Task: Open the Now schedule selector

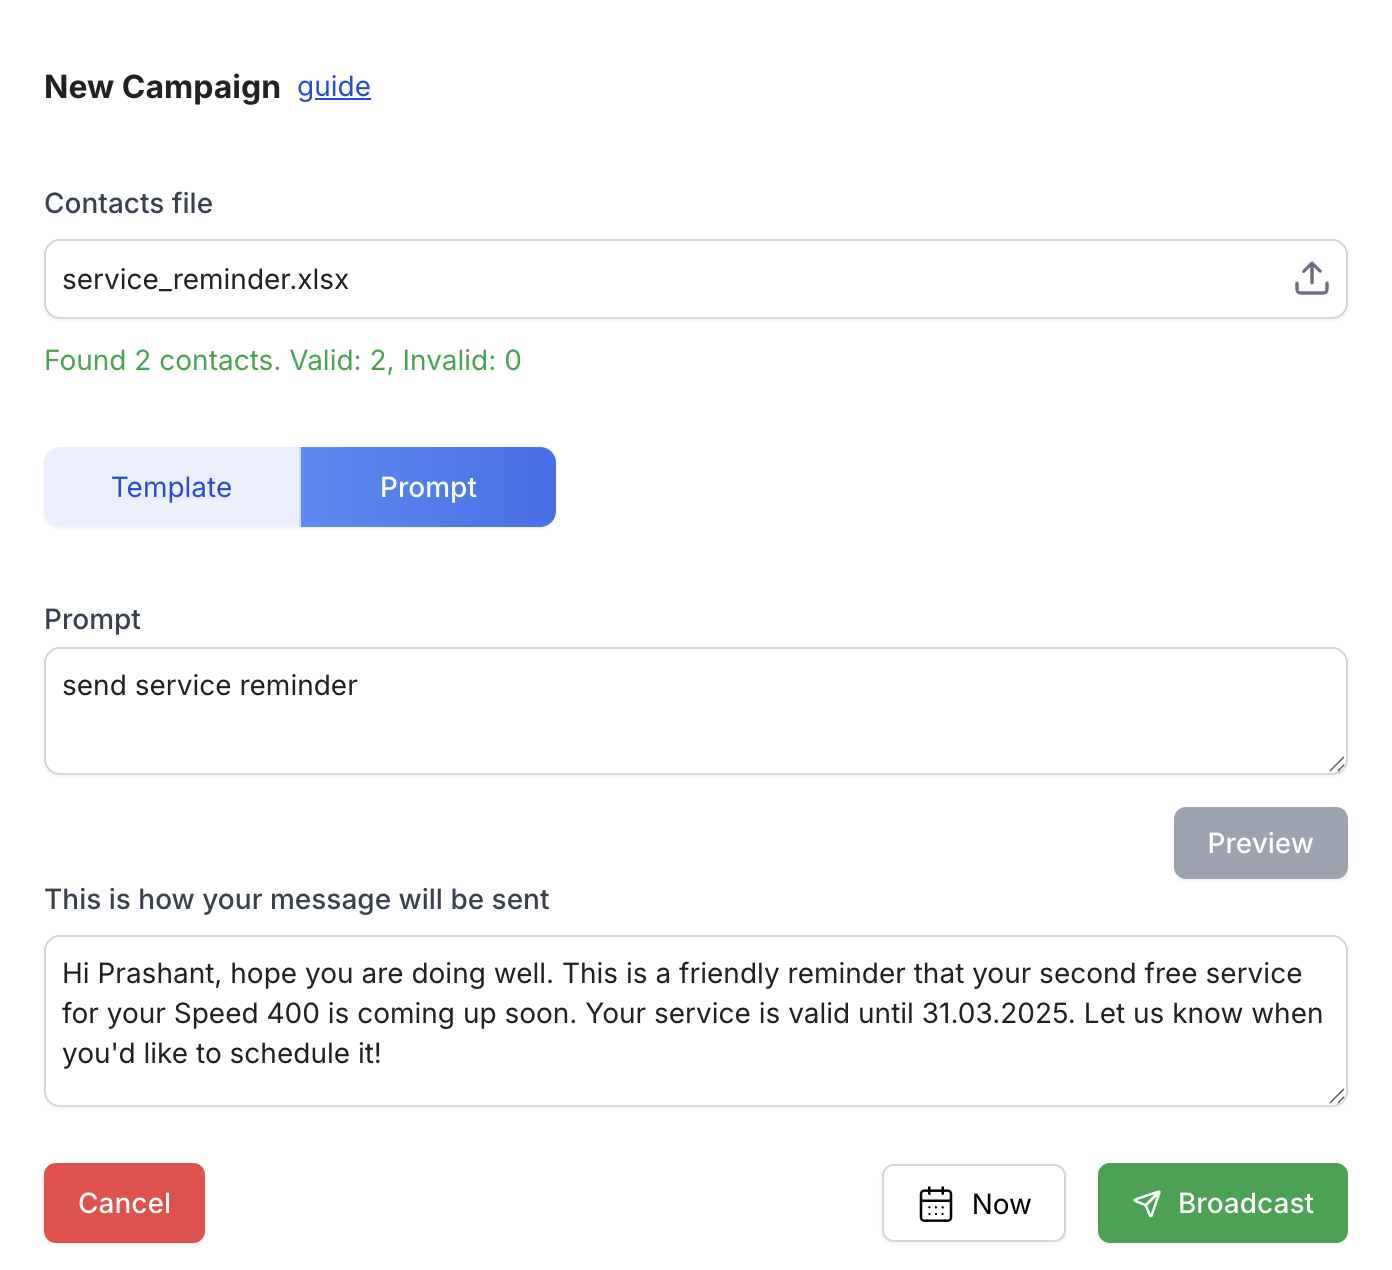Action: pos(974,1203)
